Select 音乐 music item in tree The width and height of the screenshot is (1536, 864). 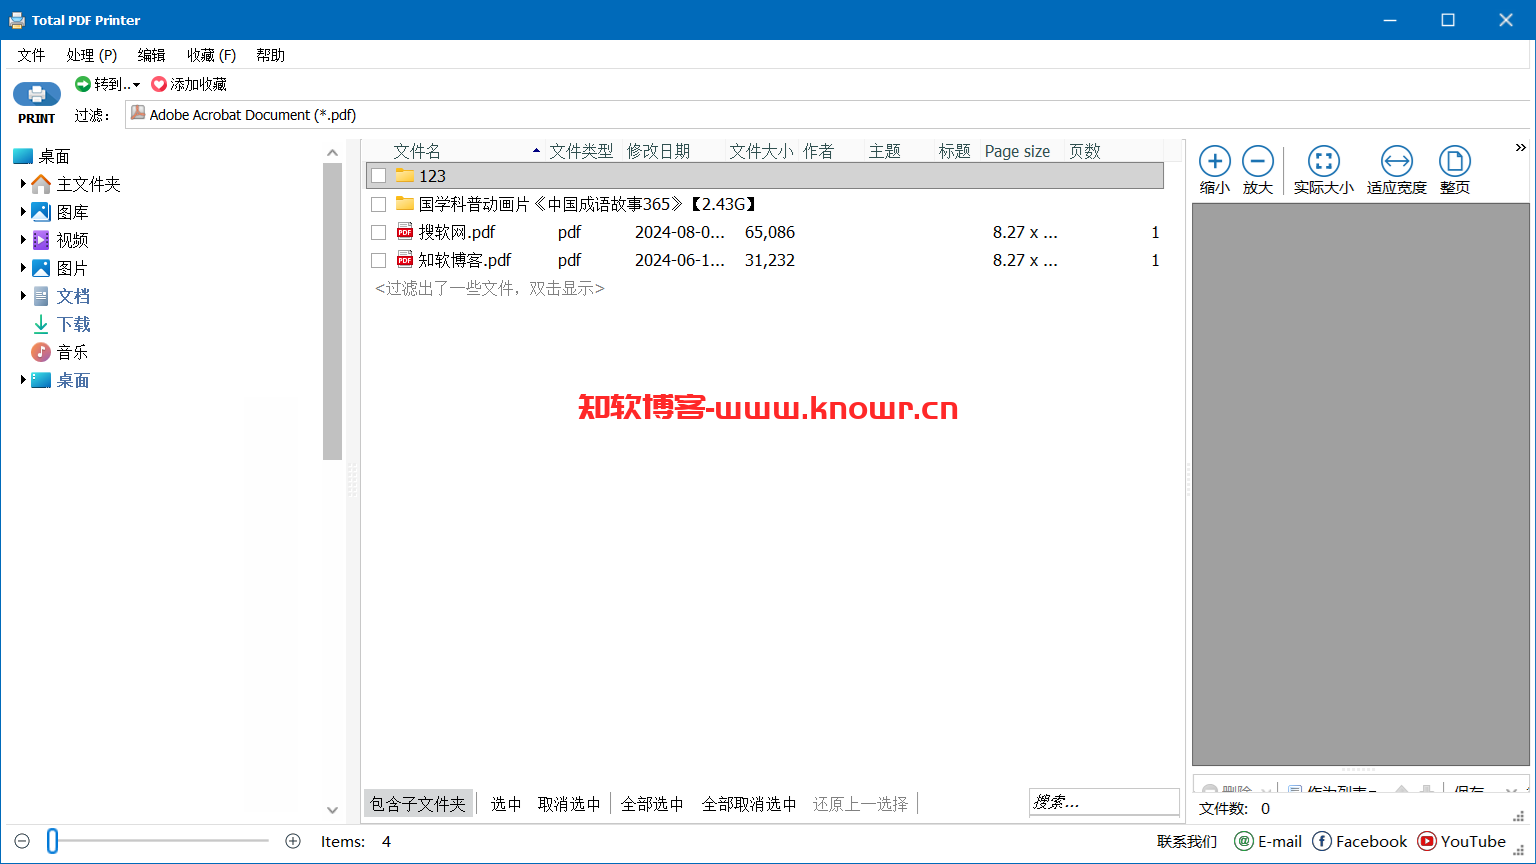(60, 352)
